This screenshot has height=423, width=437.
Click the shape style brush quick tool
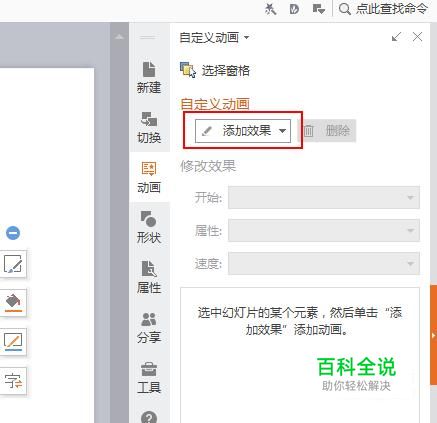tap(13, 264)
